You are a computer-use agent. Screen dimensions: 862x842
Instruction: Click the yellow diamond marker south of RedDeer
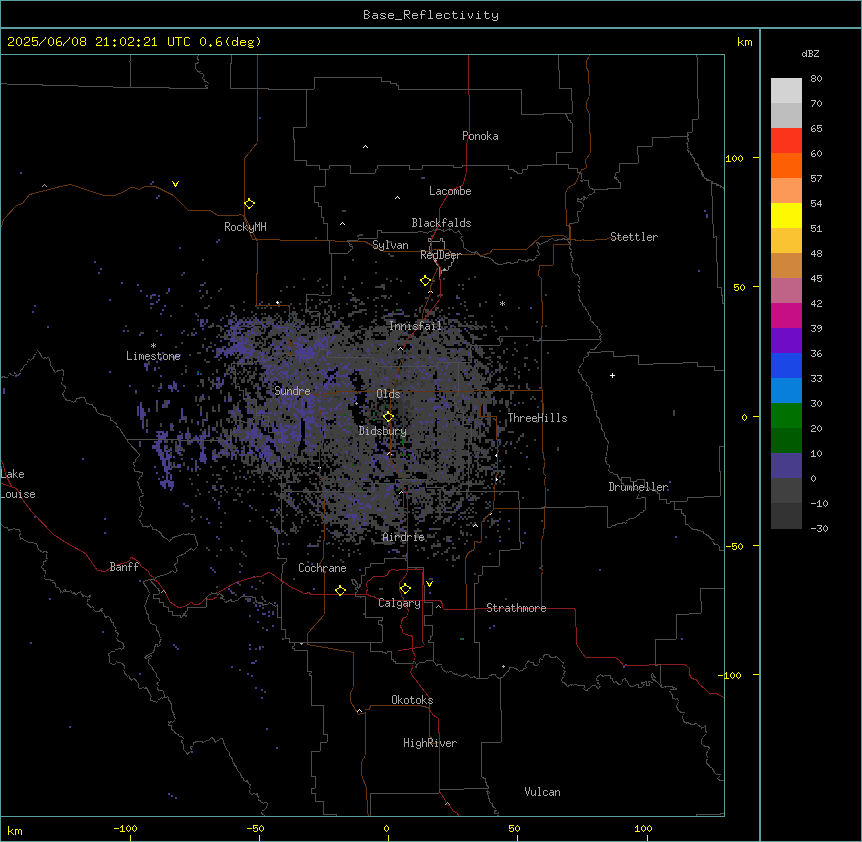(x=425, y=281)
